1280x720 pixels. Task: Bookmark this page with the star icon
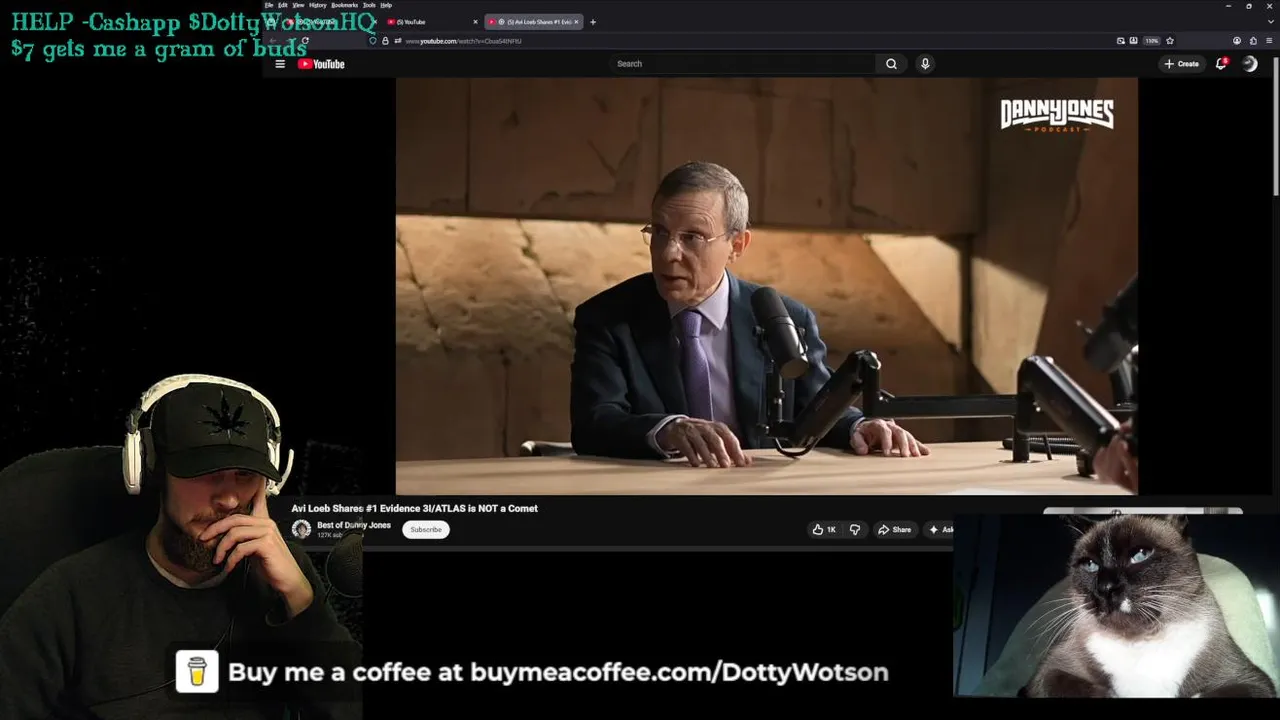click(1170, 41)
